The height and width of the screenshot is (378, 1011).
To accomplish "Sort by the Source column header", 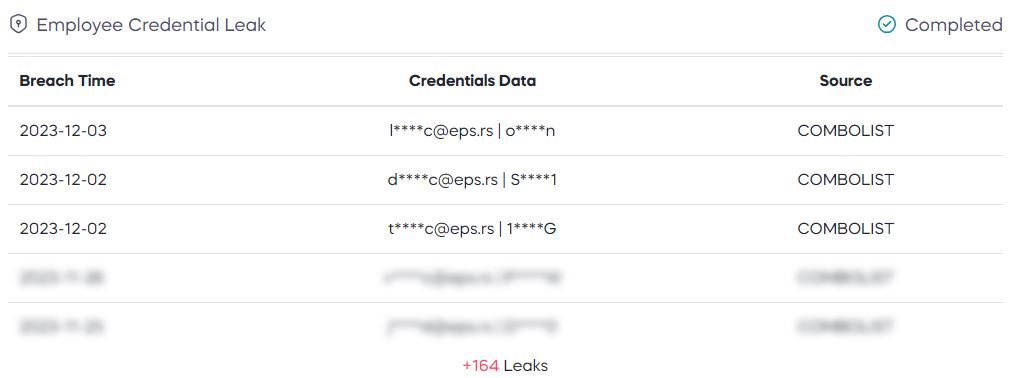I will (846, 81).
